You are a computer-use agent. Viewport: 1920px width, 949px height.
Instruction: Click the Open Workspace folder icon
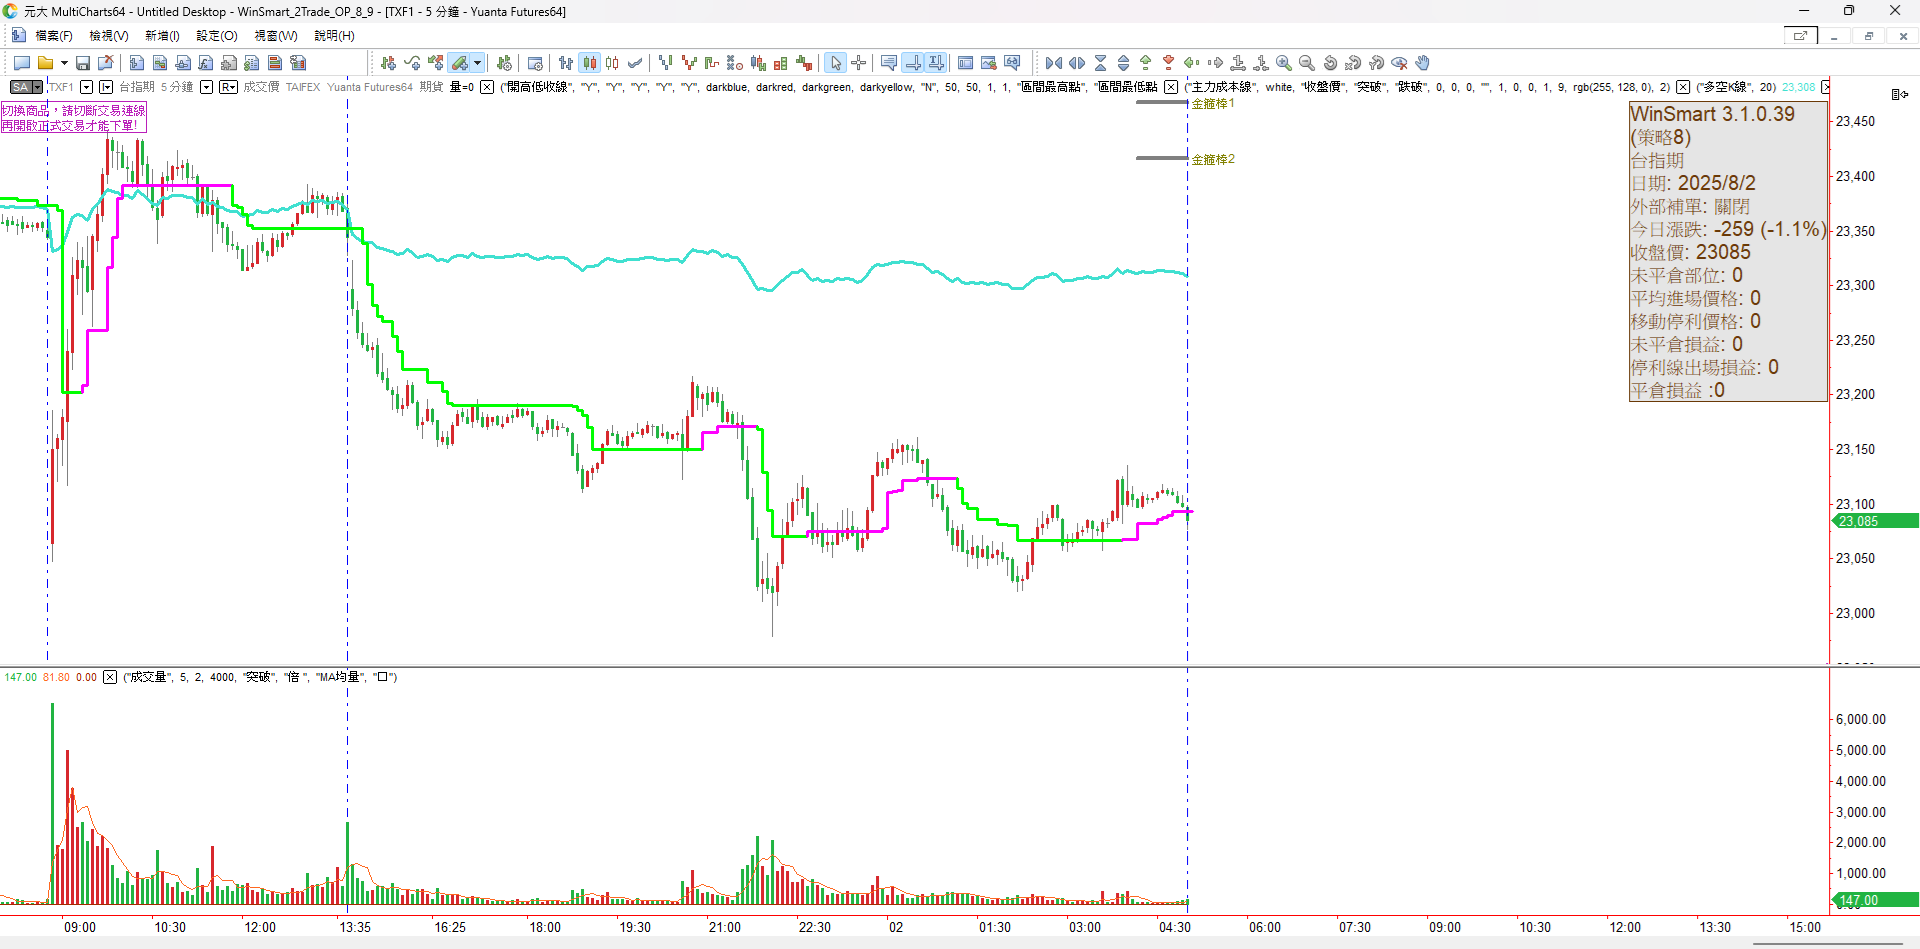pyautogui.click(x=45, y=63)
